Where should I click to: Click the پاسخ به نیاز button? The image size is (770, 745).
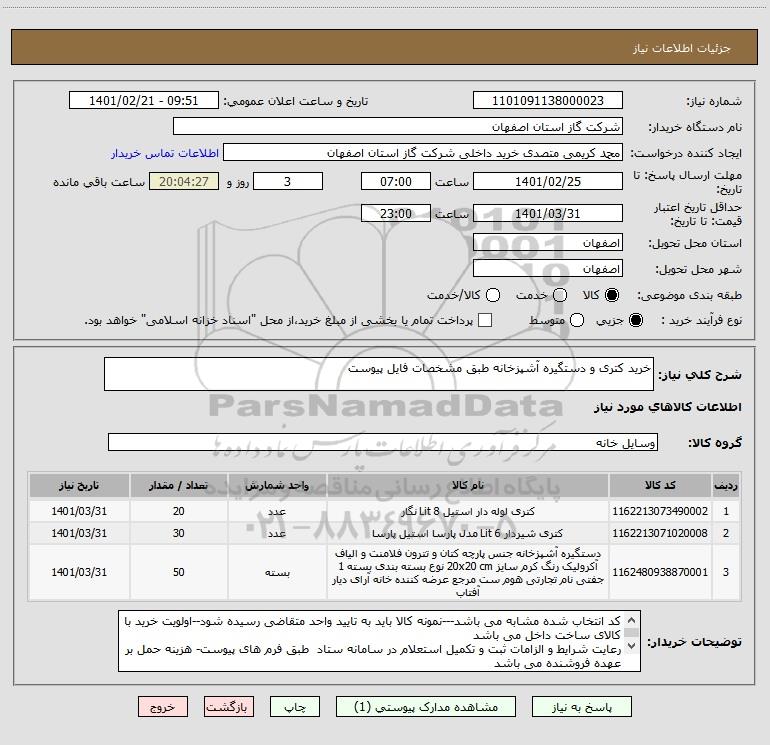pyautogui.click(x=581, y=707)
